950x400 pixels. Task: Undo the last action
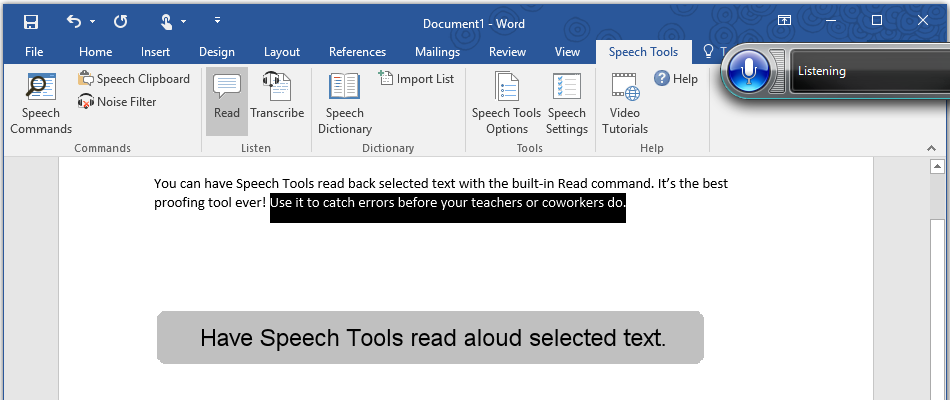(x=74, y=22)
